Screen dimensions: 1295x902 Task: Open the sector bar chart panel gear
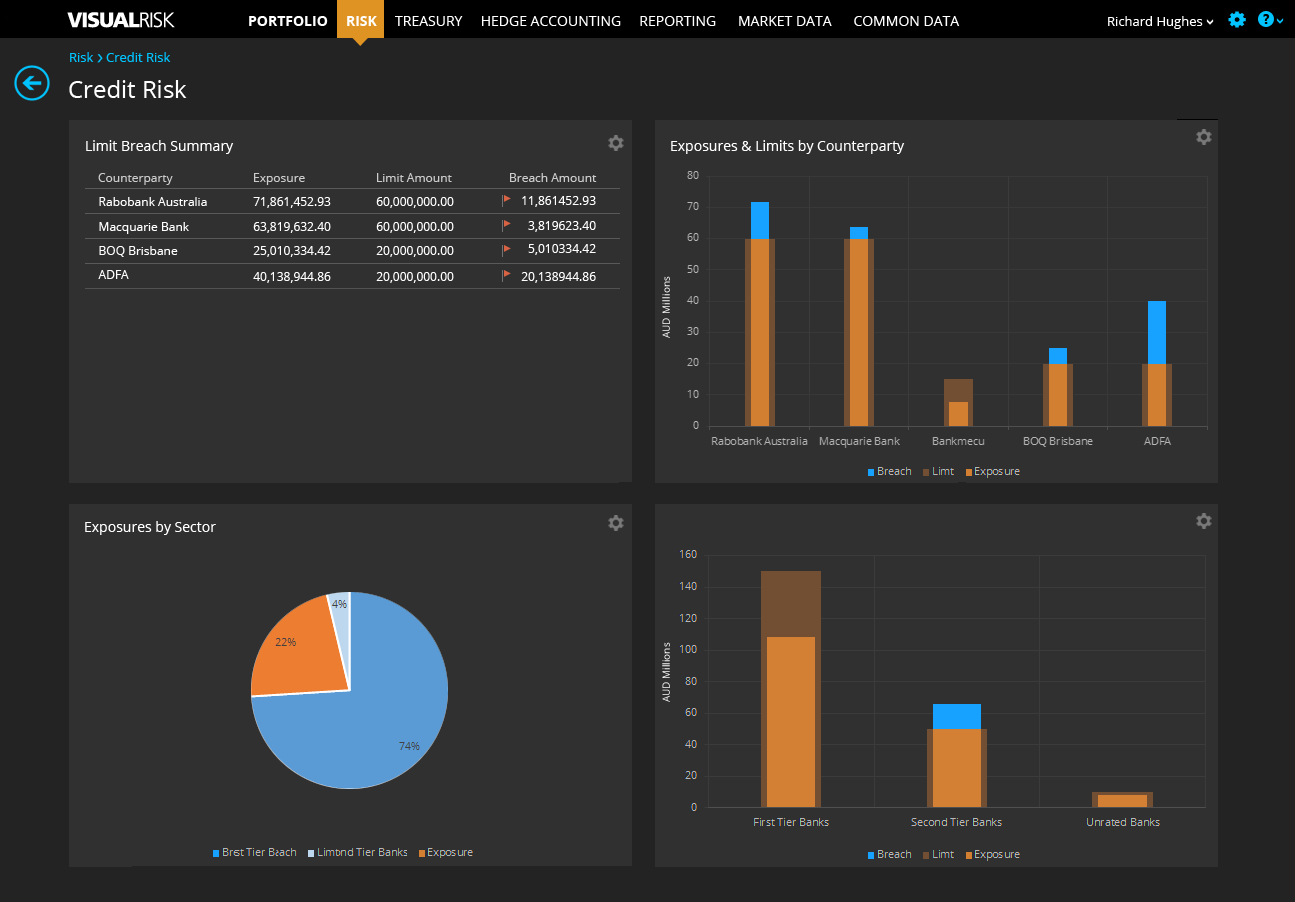[1204, 521]
